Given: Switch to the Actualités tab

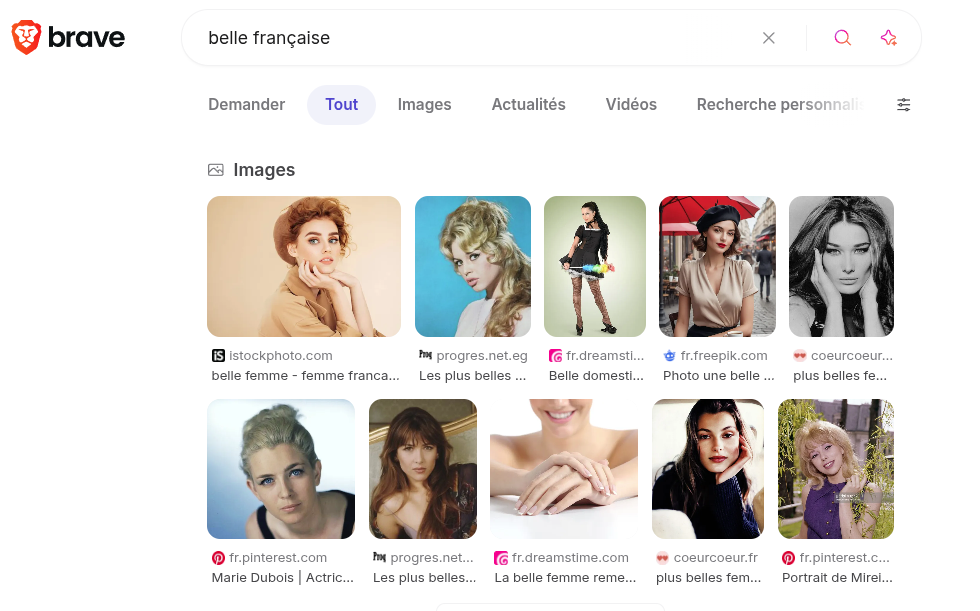Looking at the screenshot, I should pyautogui.click(x=528, y=105).
